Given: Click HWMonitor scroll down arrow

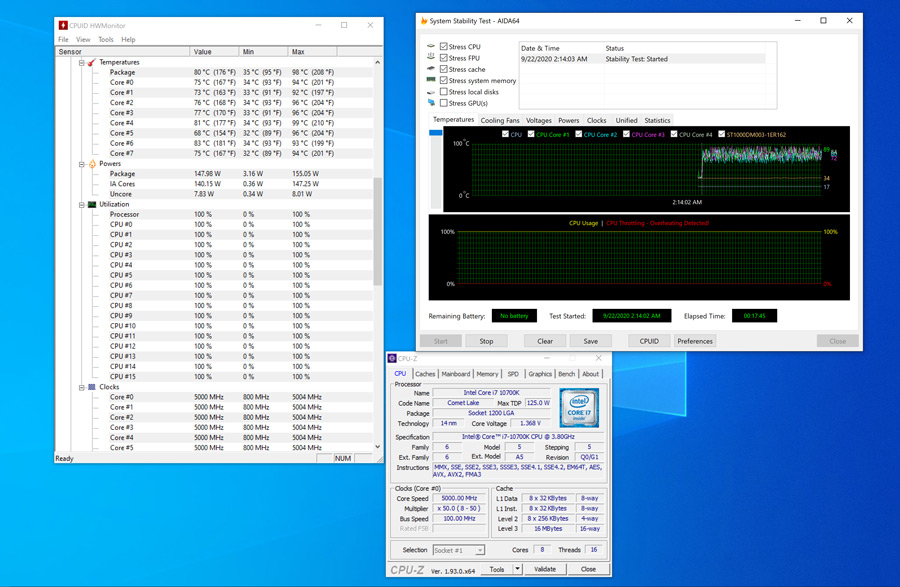Looking at the screenshot, I should pyautogui.click(x=378, y=446).
